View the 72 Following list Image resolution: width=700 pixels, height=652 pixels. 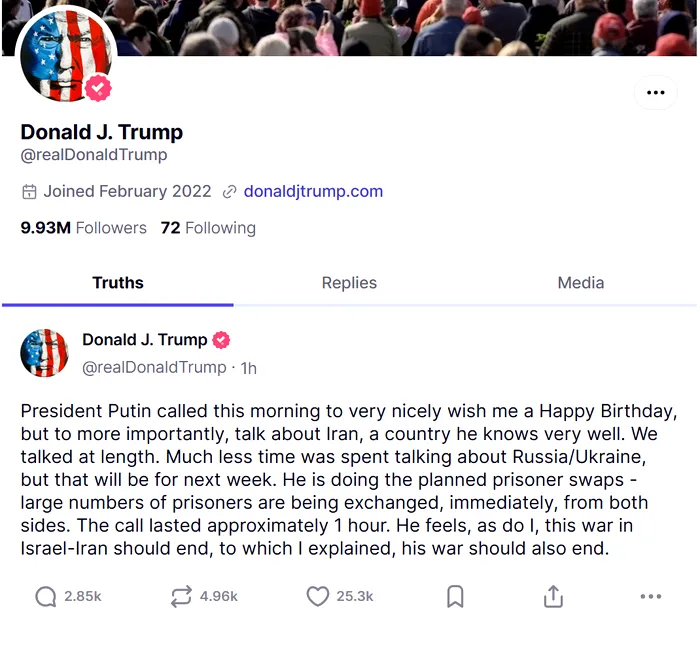tap(208, 228)
